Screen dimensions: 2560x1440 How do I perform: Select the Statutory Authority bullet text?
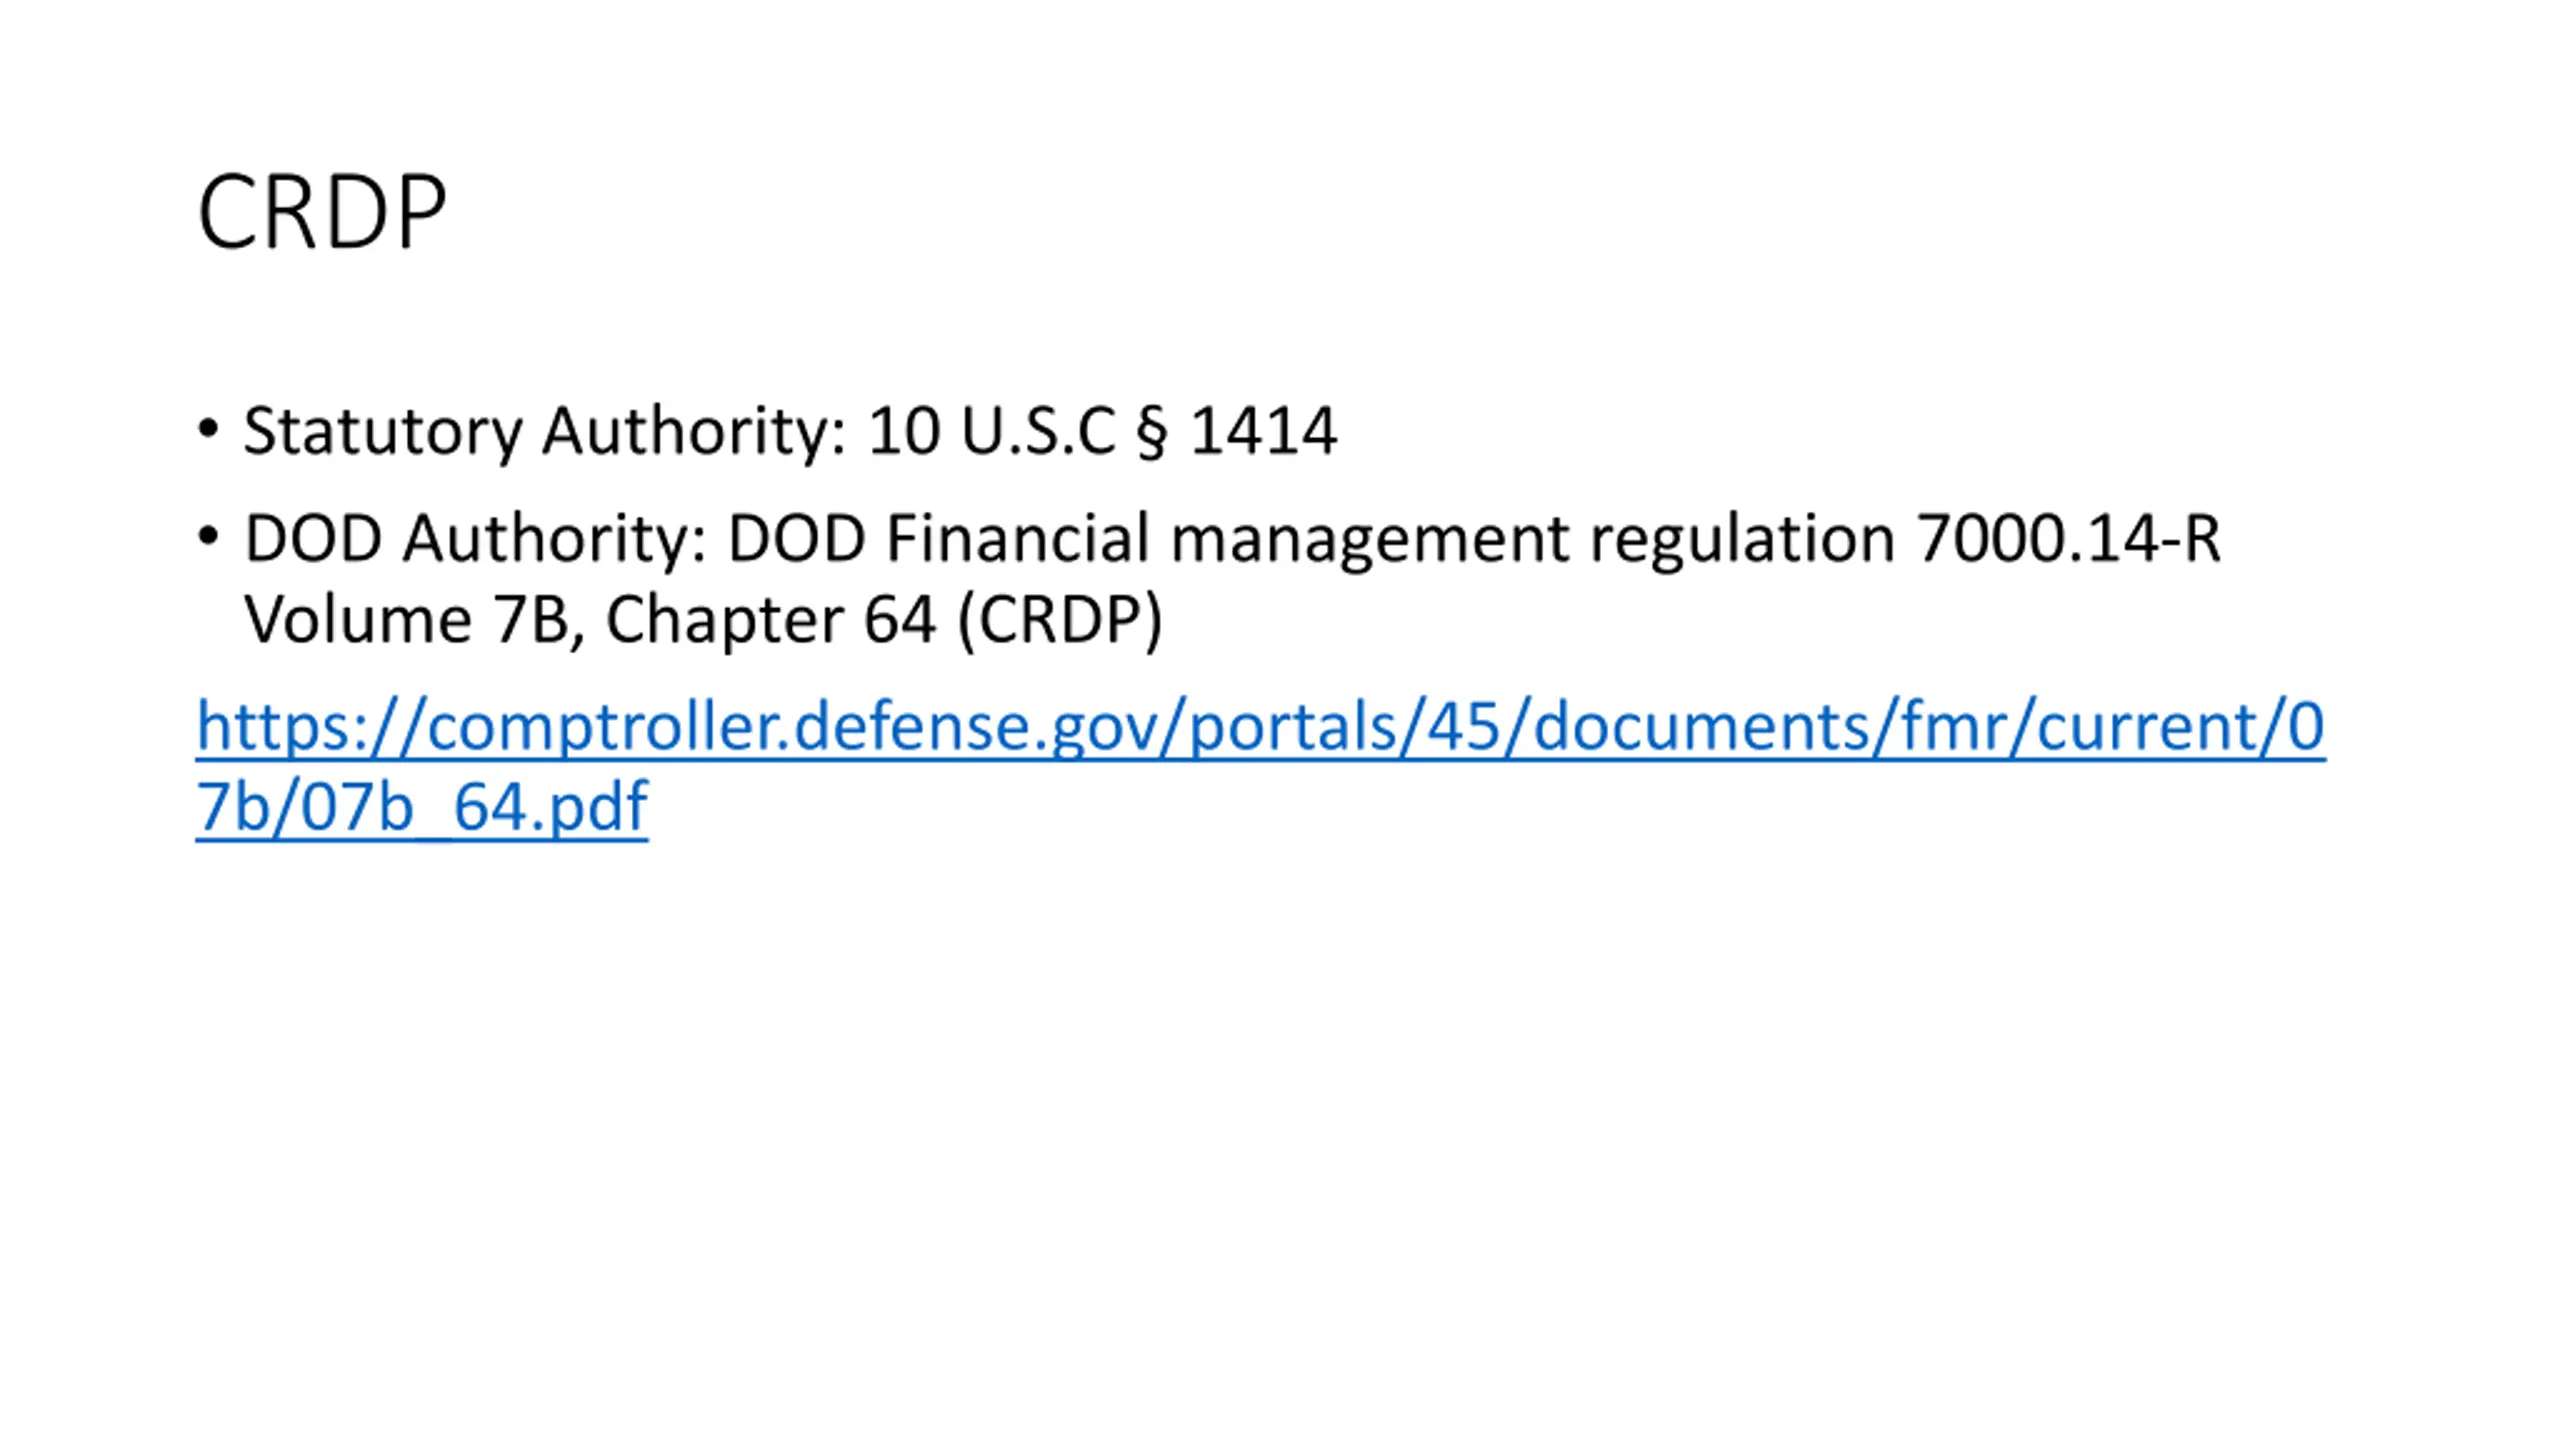pyautogui.click(x=790, y=432)
